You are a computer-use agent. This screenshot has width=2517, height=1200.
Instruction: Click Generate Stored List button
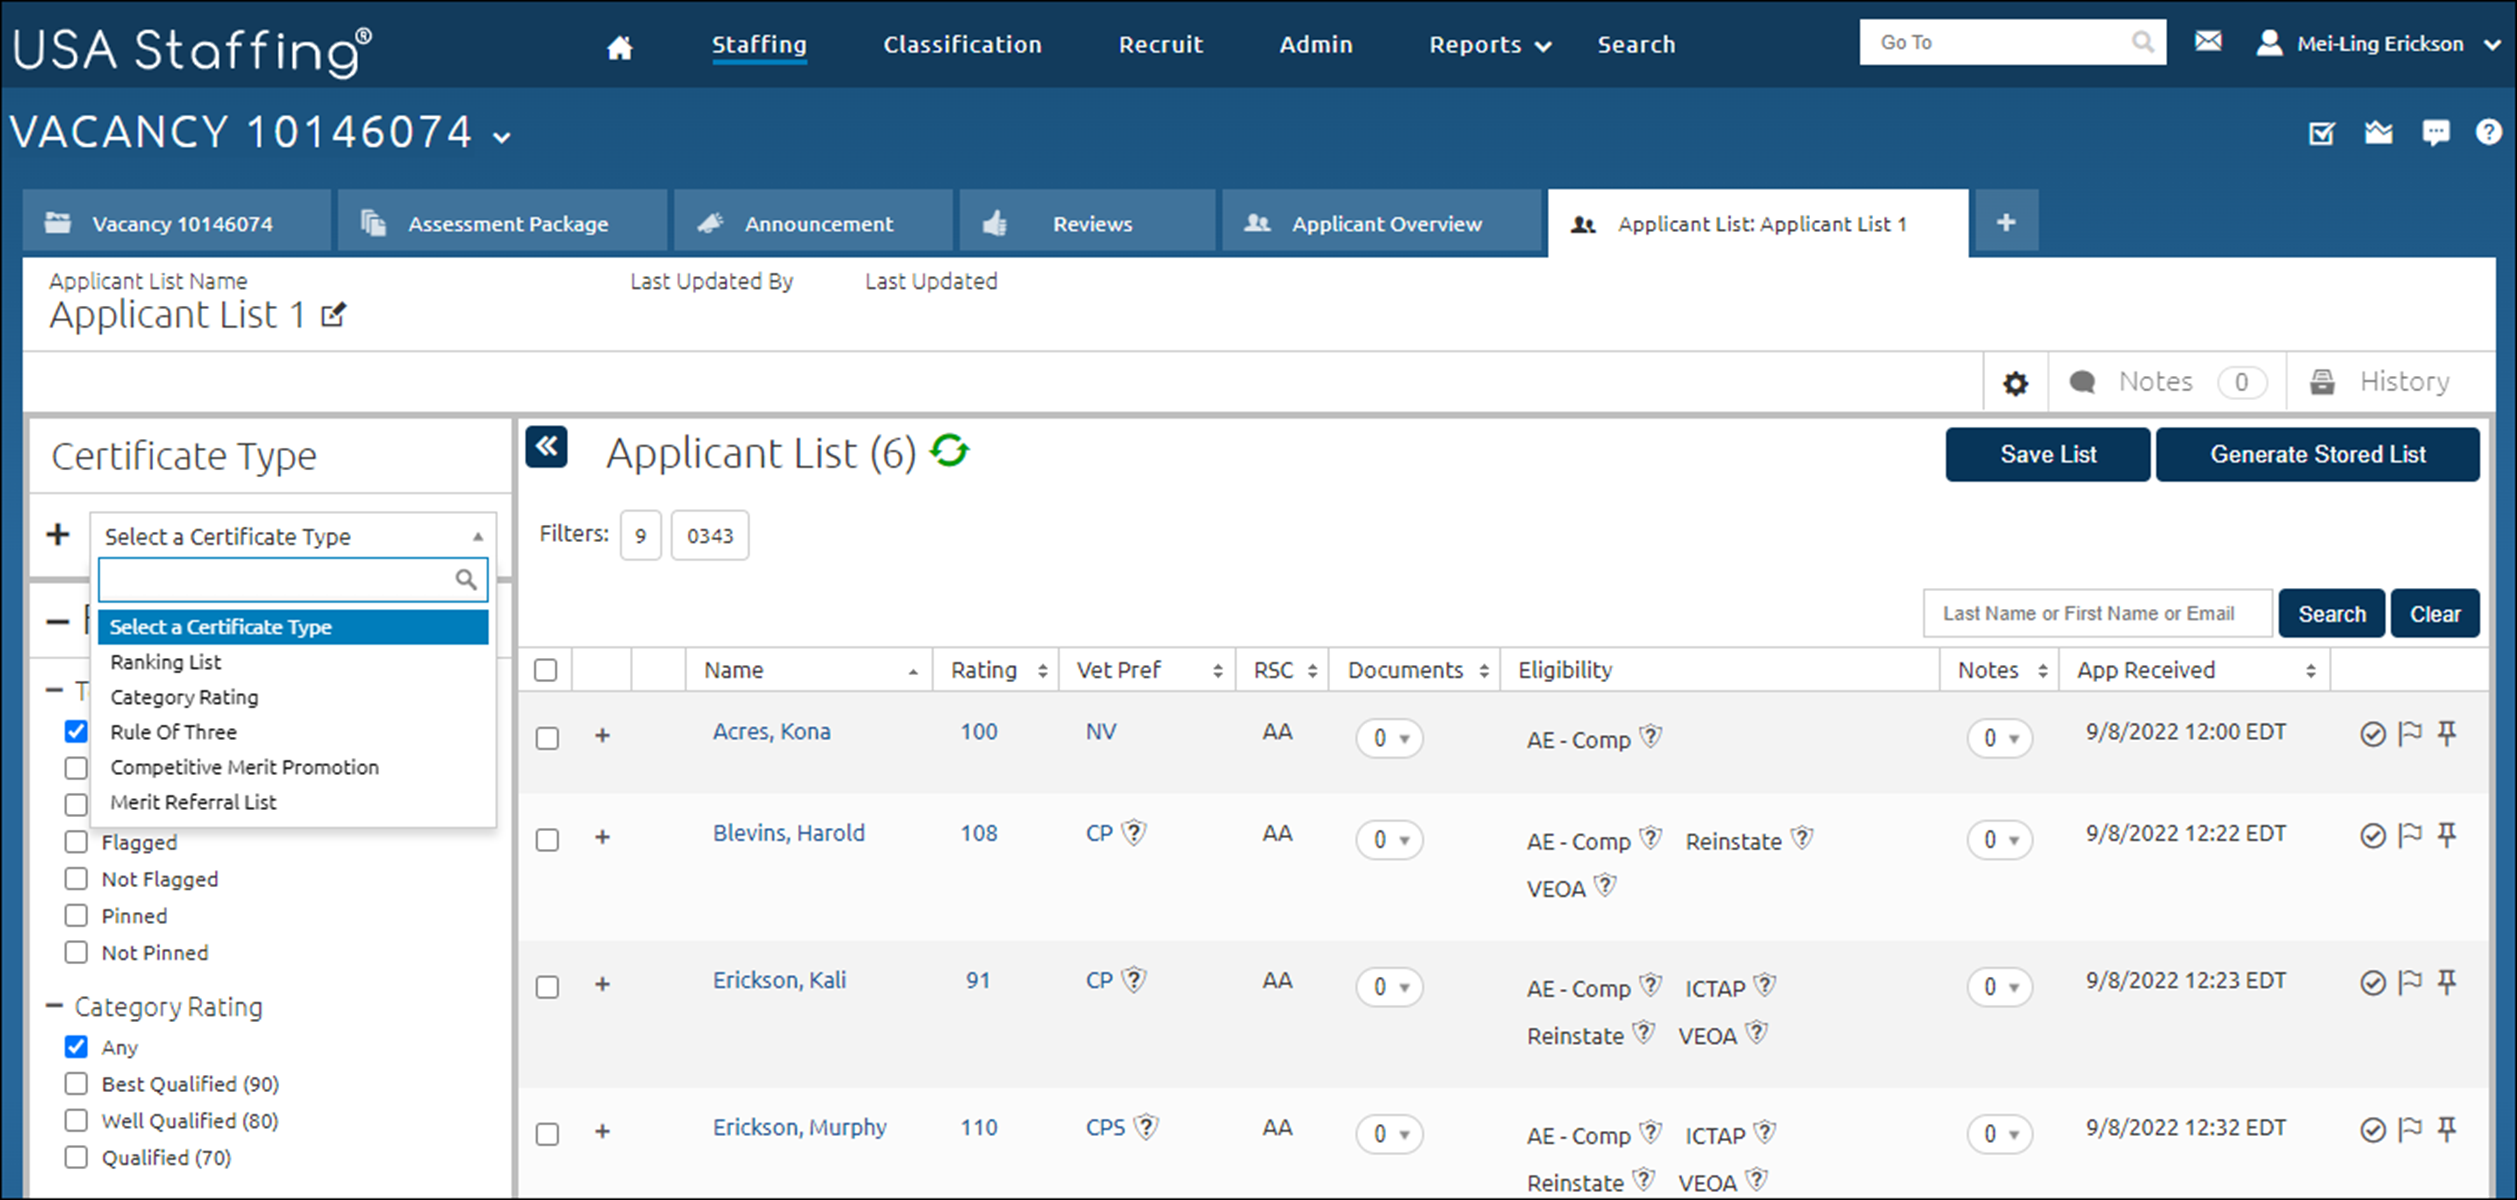[x=2317, y=454]
